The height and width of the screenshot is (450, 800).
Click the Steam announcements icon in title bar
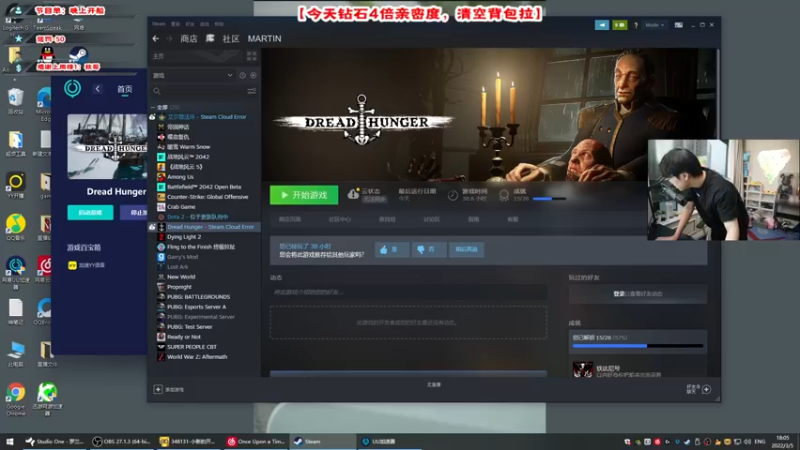tap(602, 25)
